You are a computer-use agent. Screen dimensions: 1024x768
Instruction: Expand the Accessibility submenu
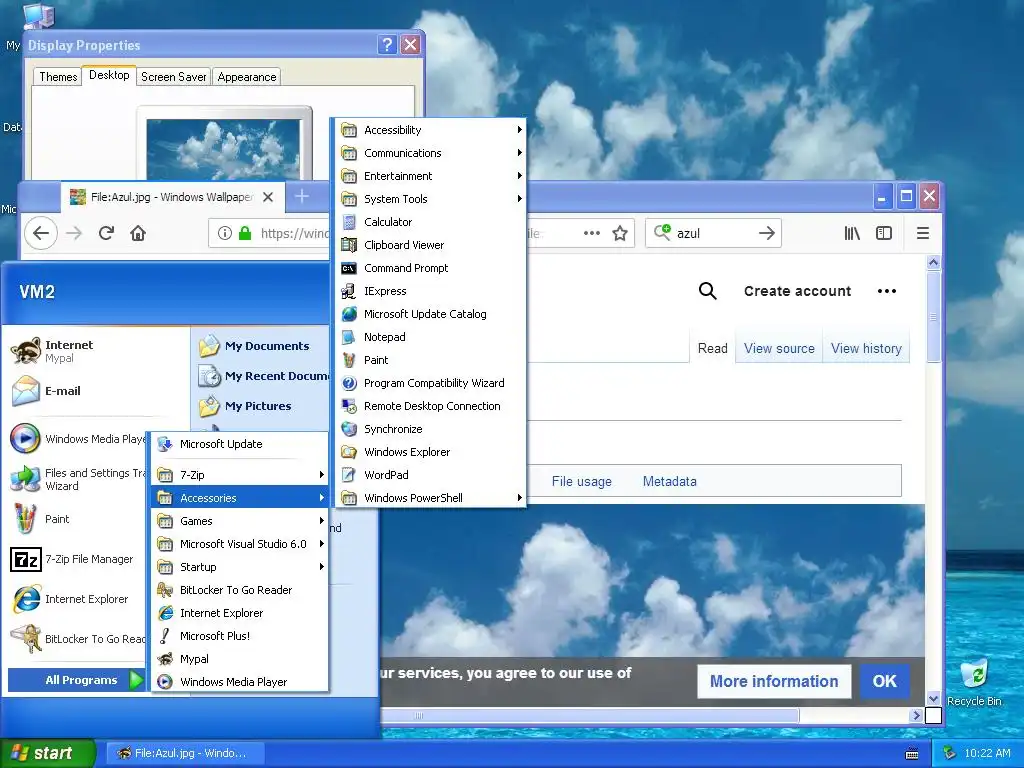tap(430, 130)
